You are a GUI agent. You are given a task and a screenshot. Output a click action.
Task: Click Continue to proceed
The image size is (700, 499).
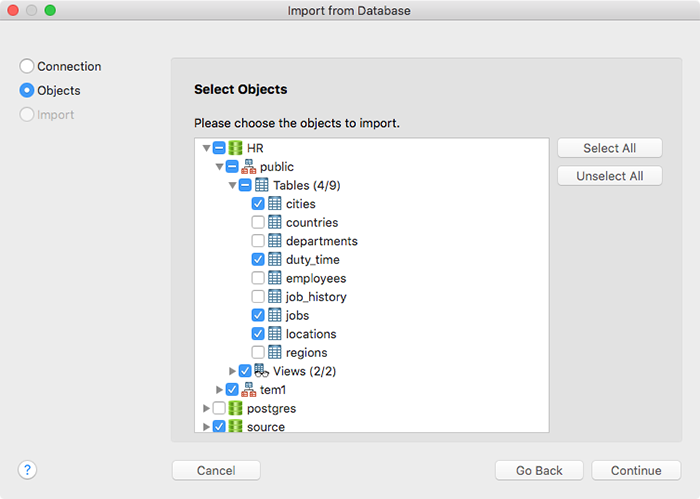(636, 470)
